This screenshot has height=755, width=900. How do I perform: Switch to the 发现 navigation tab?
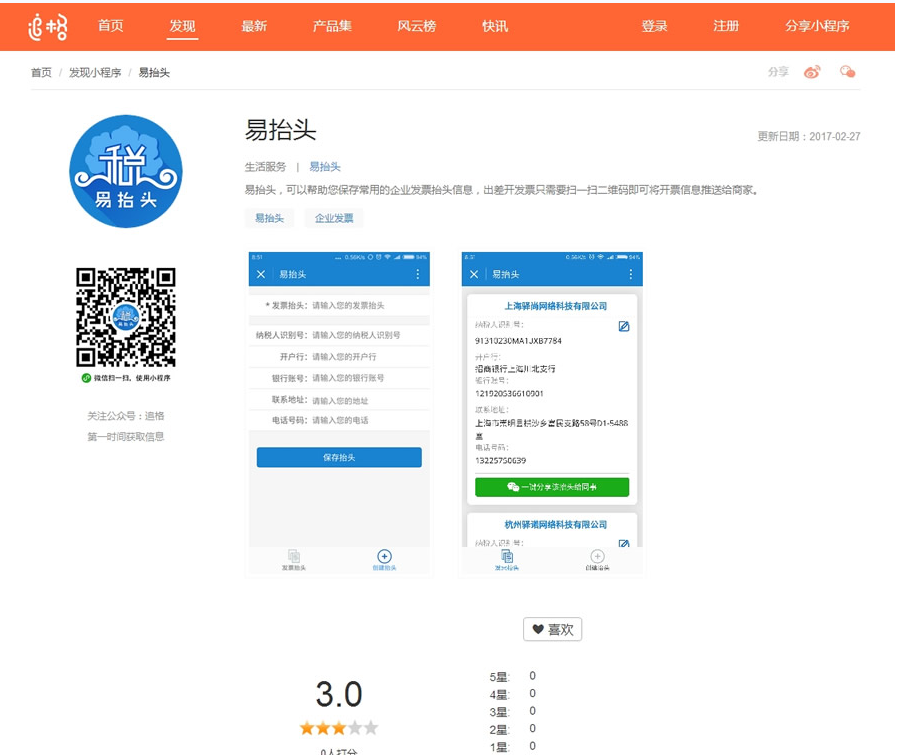182,26
